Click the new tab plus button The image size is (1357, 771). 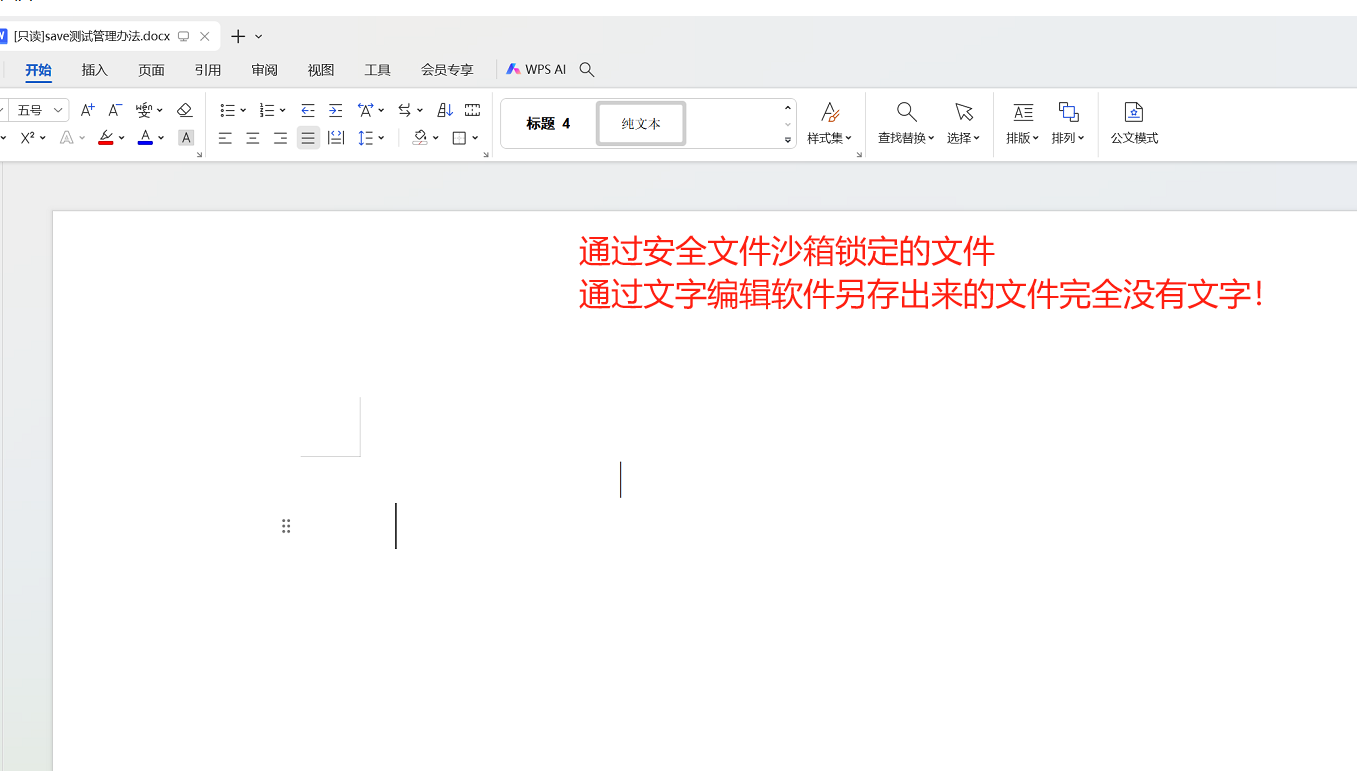point(238,36)
